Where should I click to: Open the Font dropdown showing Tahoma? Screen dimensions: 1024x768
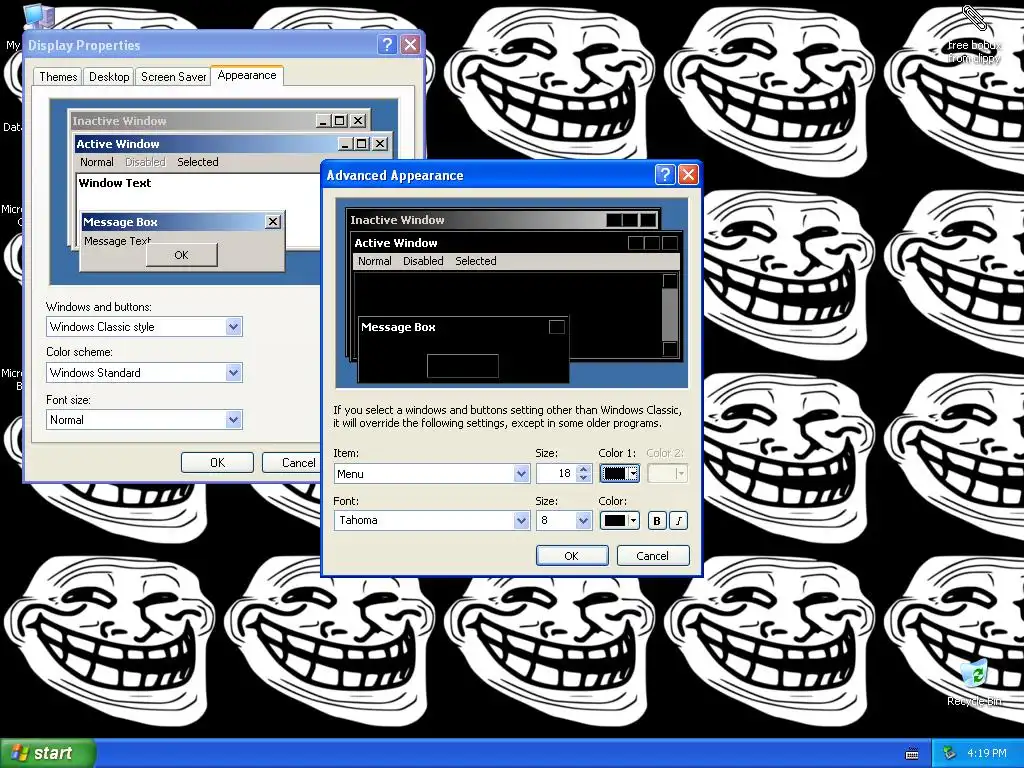521,520
